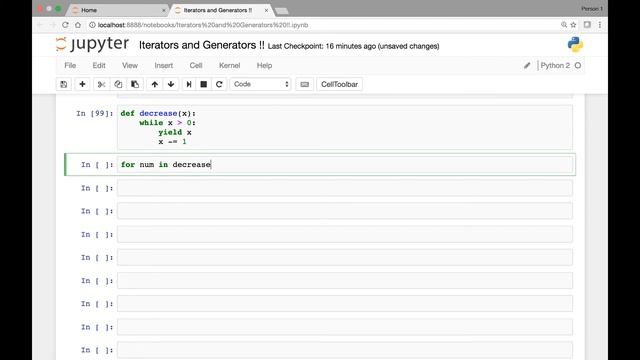The image size is (640, 360).
Task: Paste cells below icon
Action: 135,84
